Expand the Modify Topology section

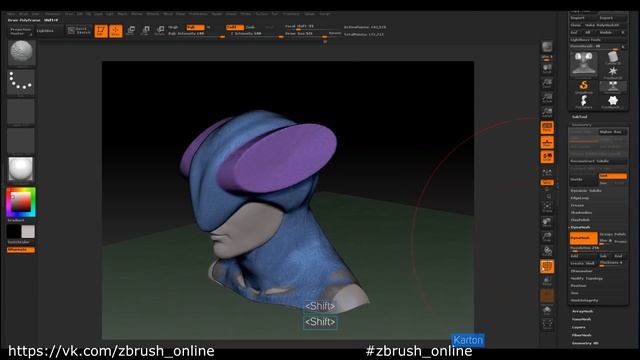pos(587,278)
